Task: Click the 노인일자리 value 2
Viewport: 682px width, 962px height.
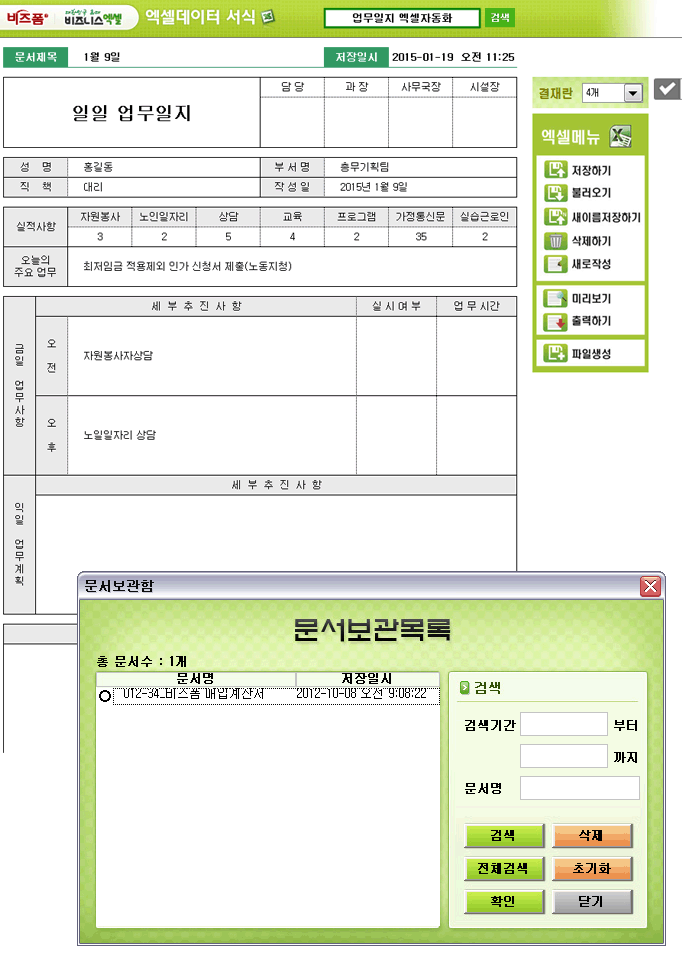Action: (x=164, y=236)
